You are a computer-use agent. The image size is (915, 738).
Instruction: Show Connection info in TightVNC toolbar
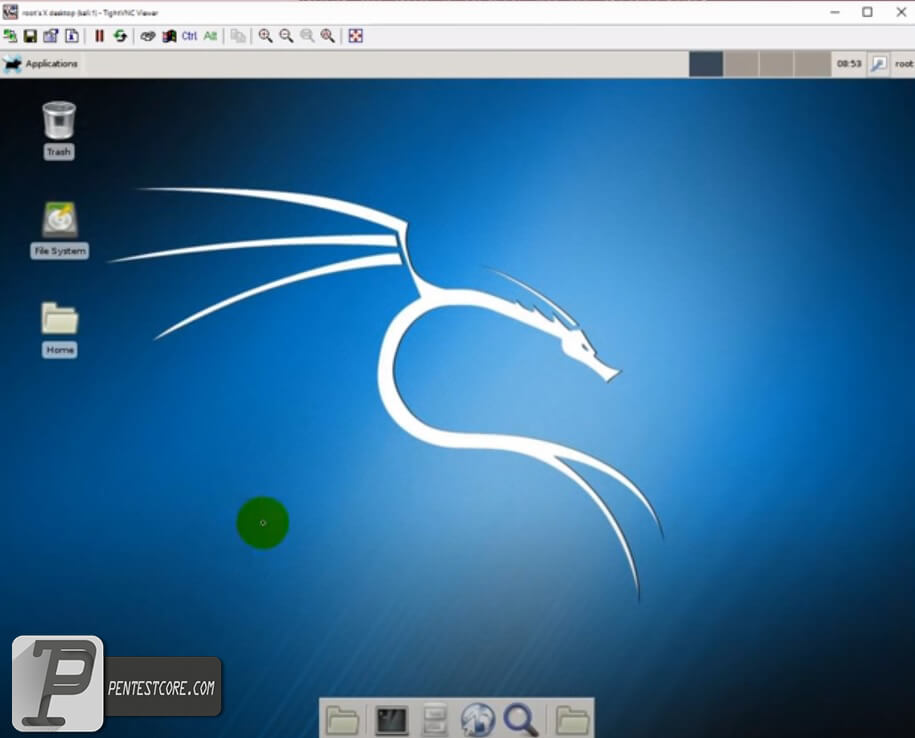(x=72, y=36)
